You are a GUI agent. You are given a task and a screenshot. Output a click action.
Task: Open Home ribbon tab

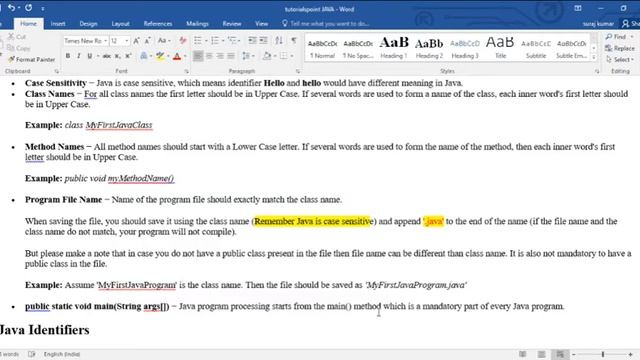tap(28, 24)
